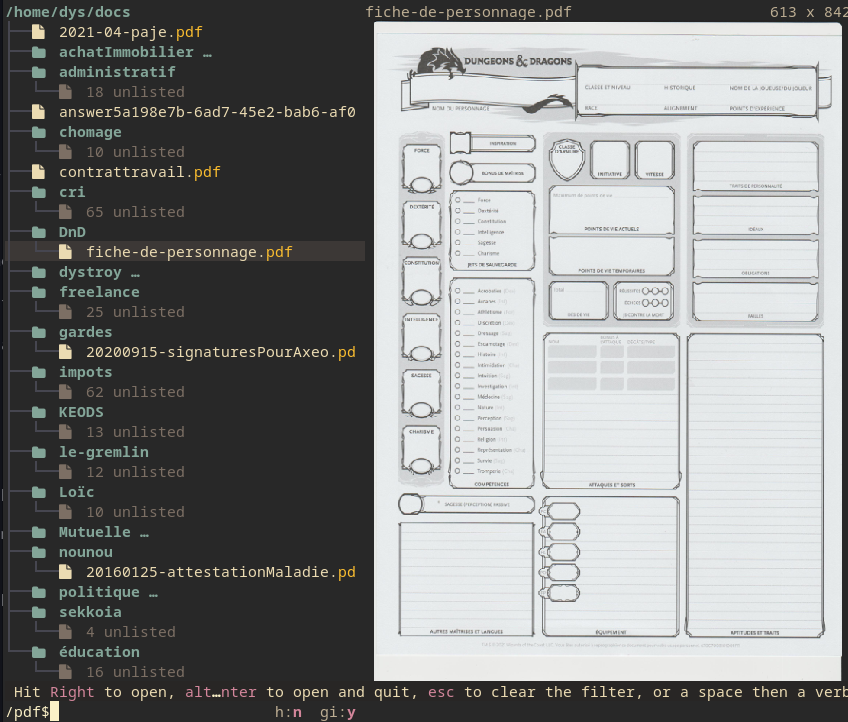The image size is (848, 722).
Task: Click the PDF preview page thumbnail
Action: (x=607, y=352)
